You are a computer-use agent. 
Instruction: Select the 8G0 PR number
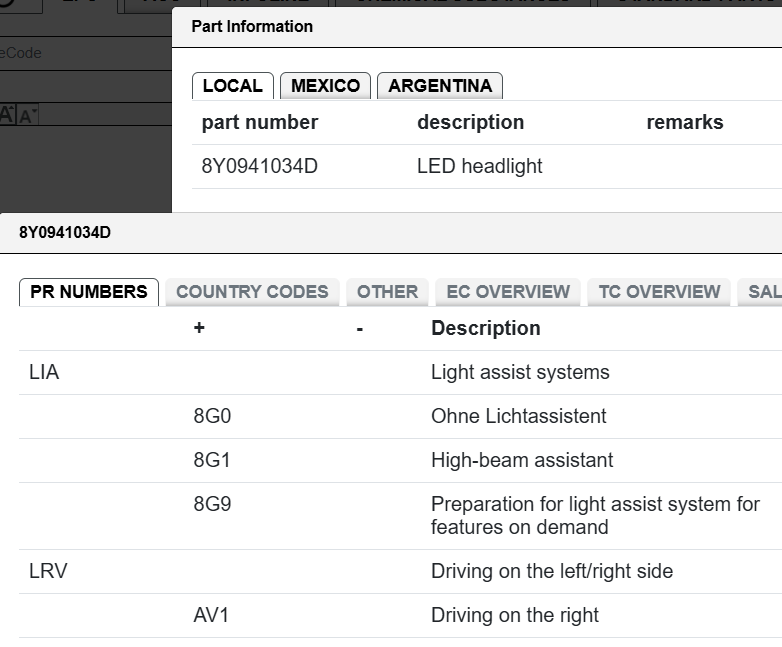212,416
